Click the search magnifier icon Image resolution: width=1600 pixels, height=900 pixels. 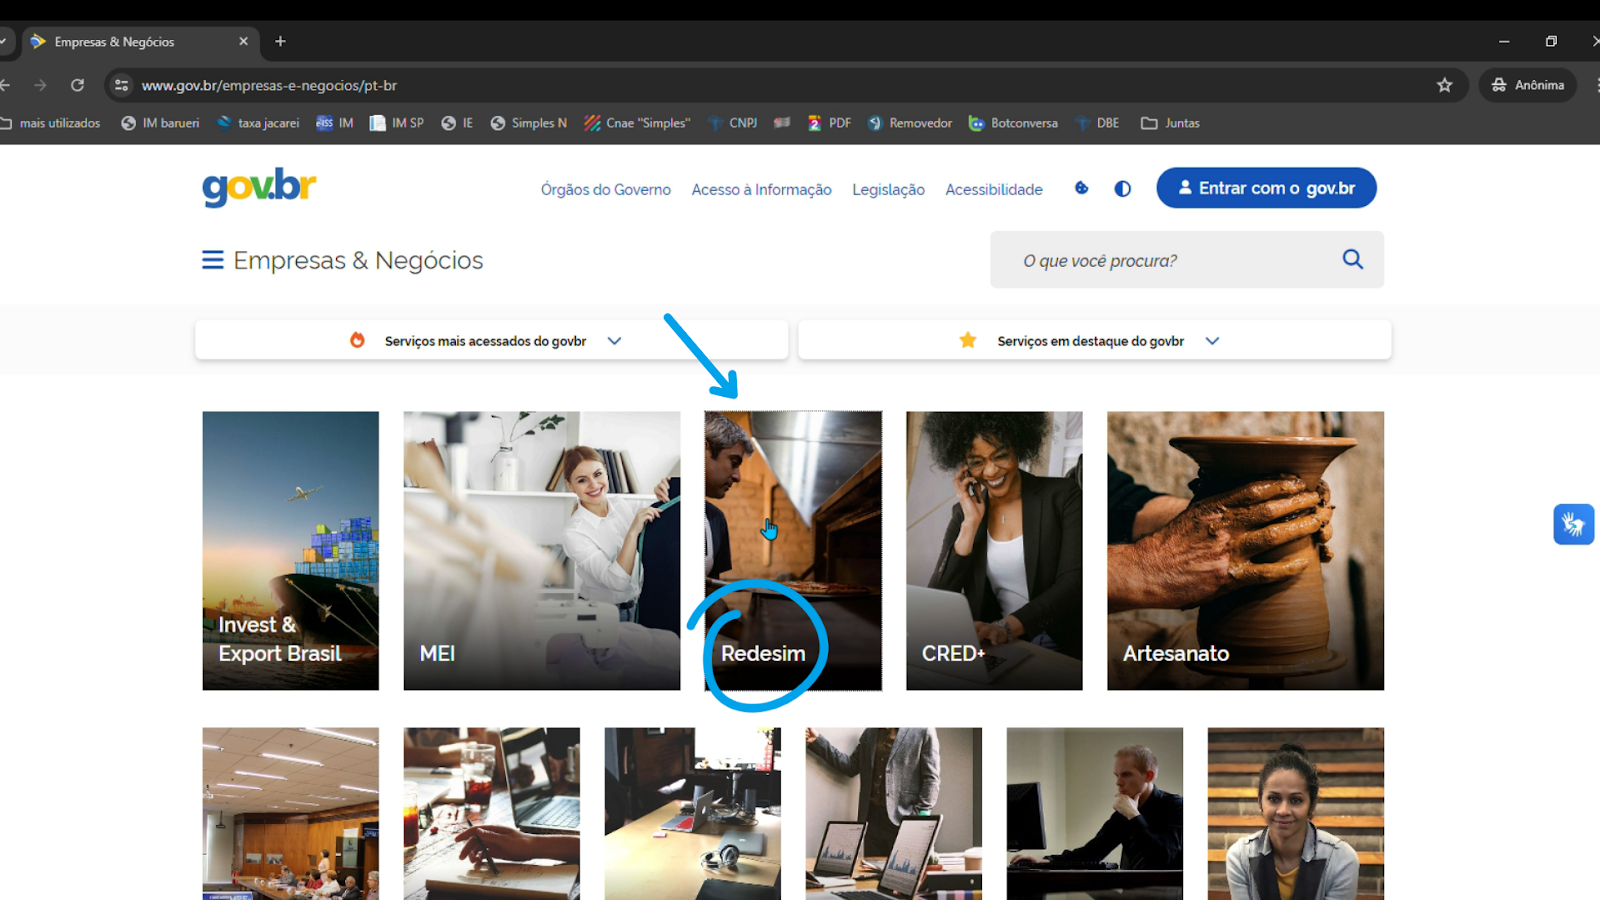[x=1352, y=260]
